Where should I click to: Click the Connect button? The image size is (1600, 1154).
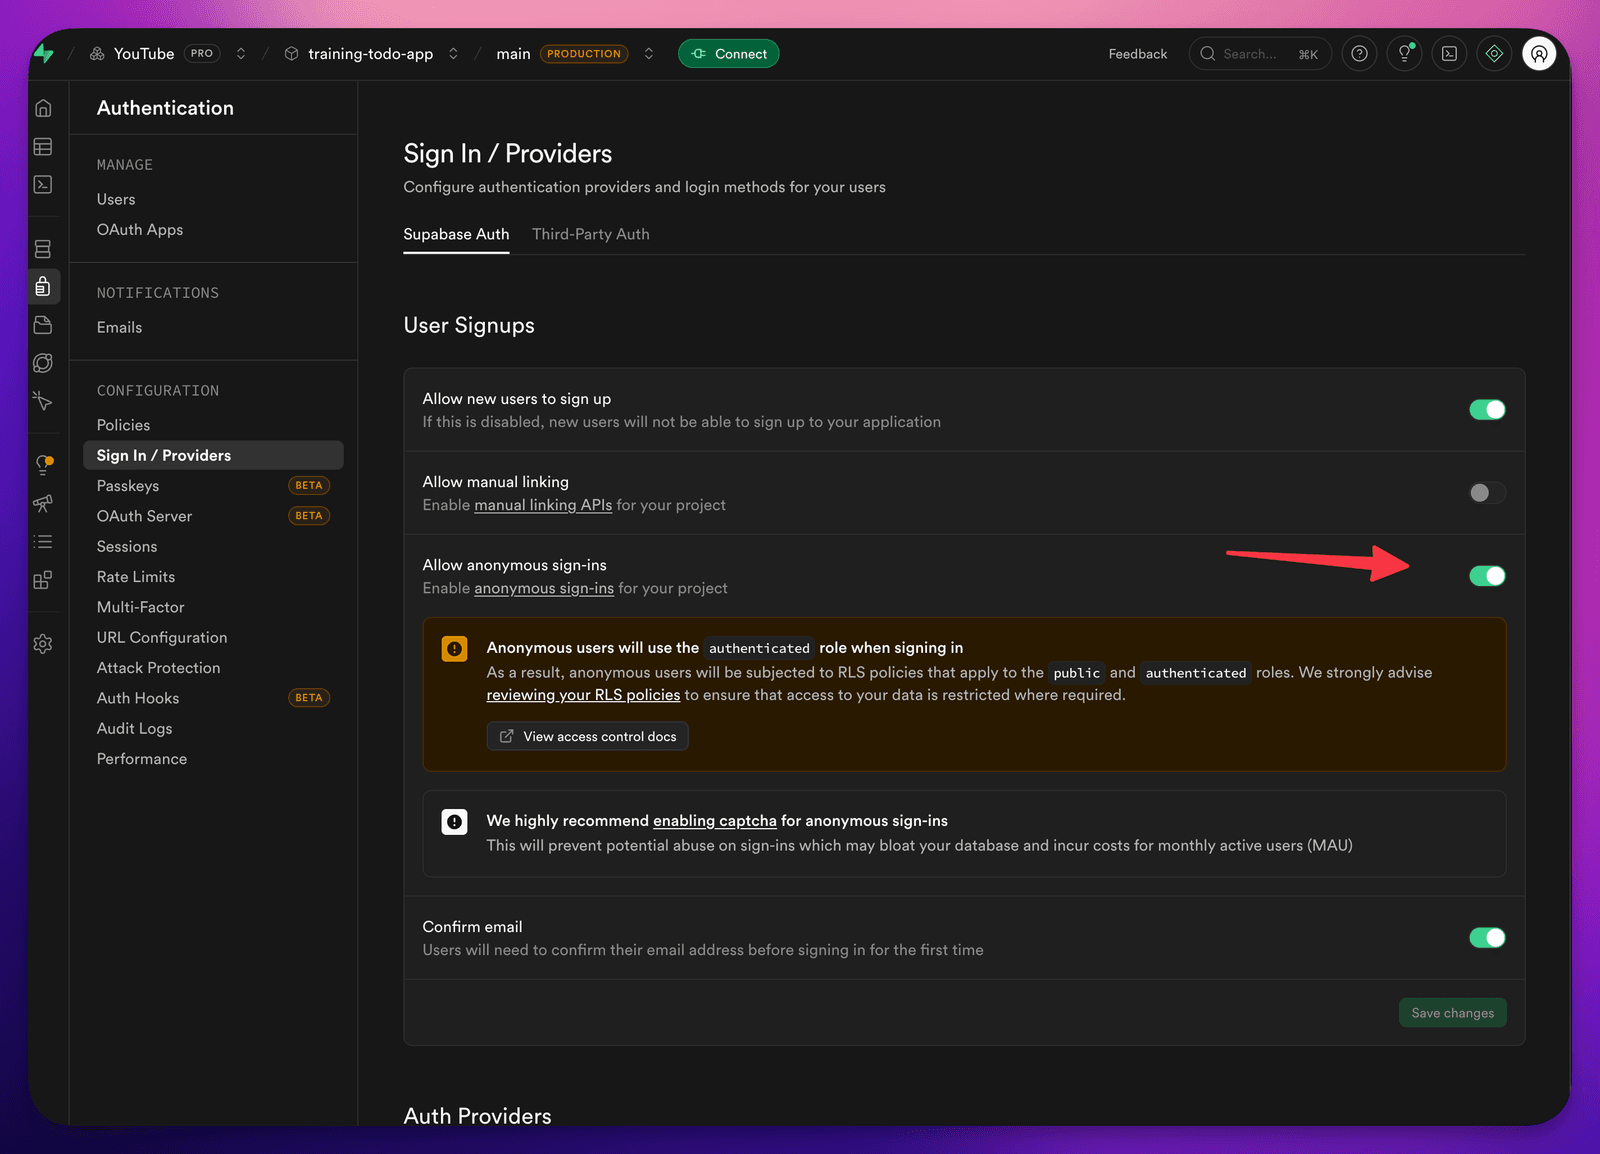click(729, 54)
